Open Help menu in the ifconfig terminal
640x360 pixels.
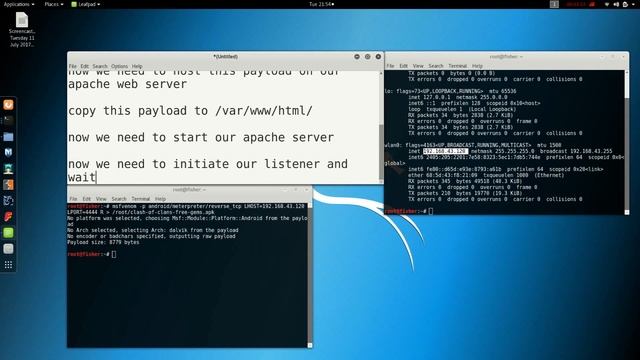(x=477, y=66)
